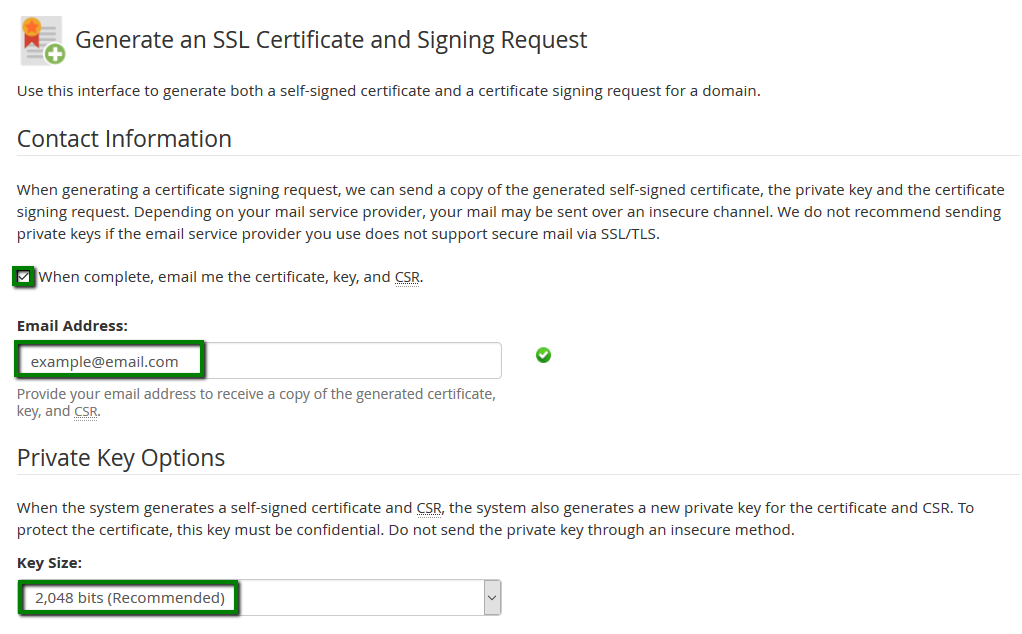
Task: Click the Key Size label
Action: tap(50, 563)
